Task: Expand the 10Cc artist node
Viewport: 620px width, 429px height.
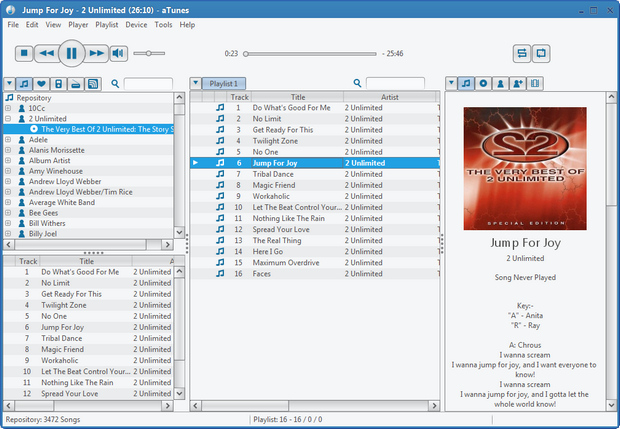Action: (8, 108)
